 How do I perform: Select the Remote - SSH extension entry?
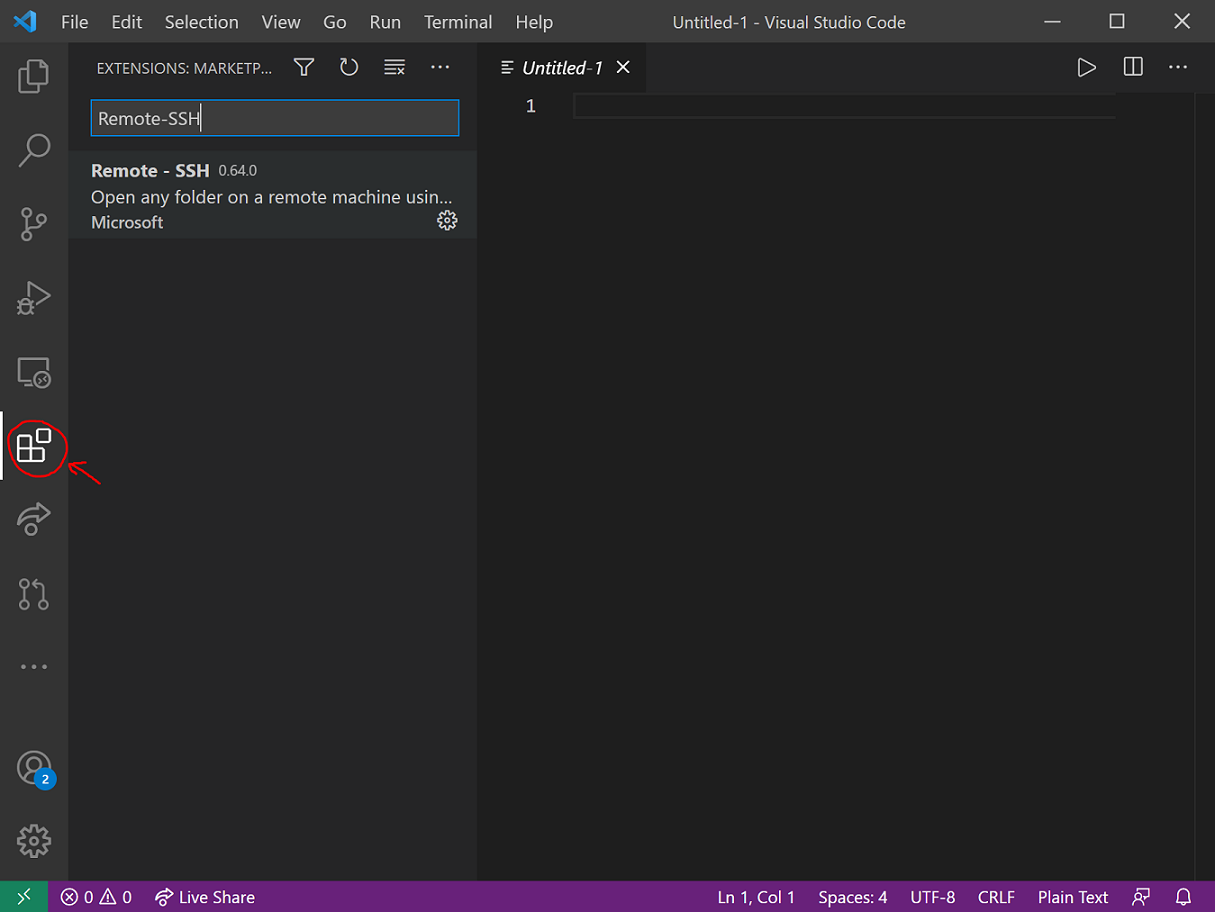tap(273, 195)
